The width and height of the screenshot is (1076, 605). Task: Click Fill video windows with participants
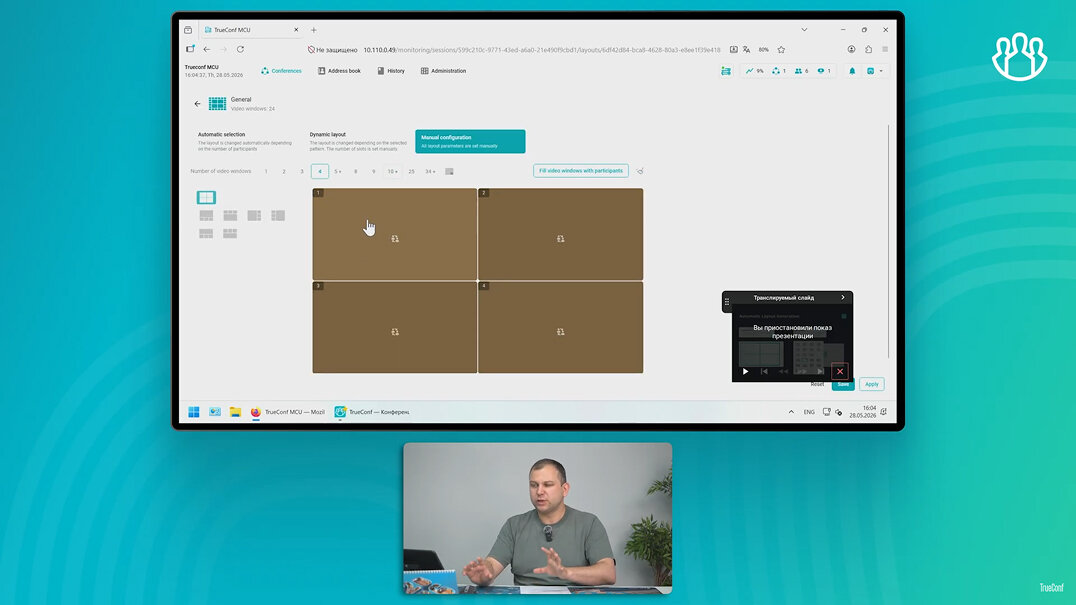(581, 171)
